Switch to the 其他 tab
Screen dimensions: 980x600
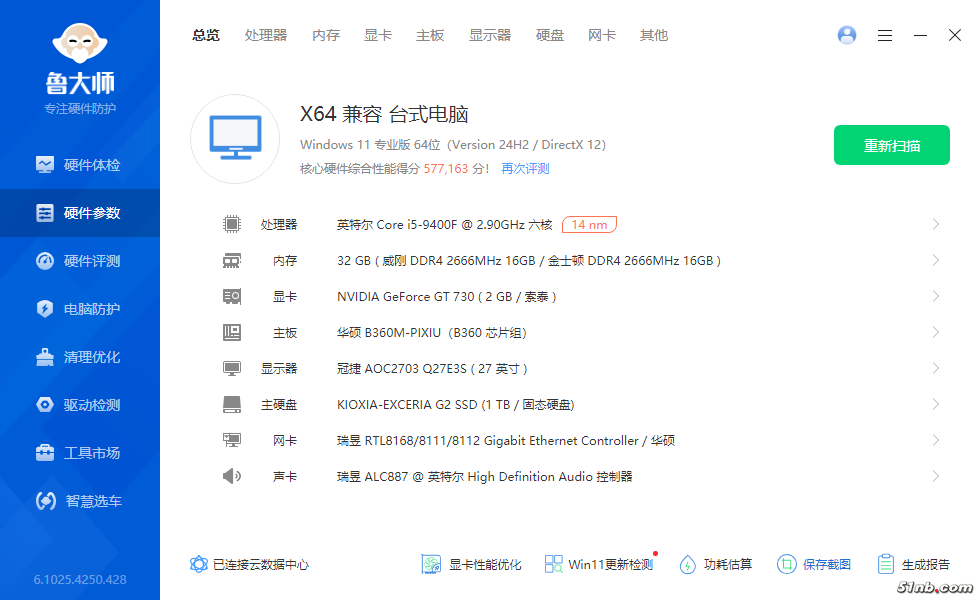point(654,36)
